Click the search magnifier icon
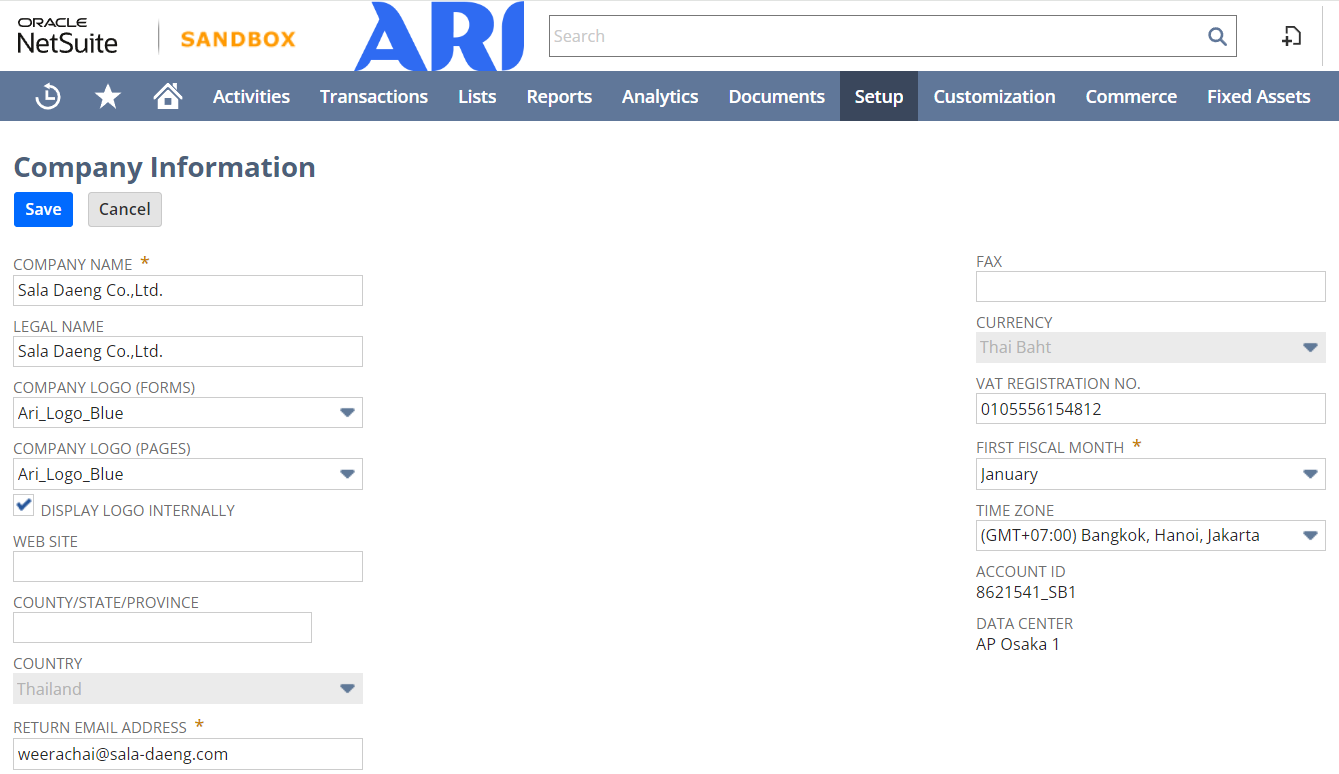 (x=1217, y=36)
